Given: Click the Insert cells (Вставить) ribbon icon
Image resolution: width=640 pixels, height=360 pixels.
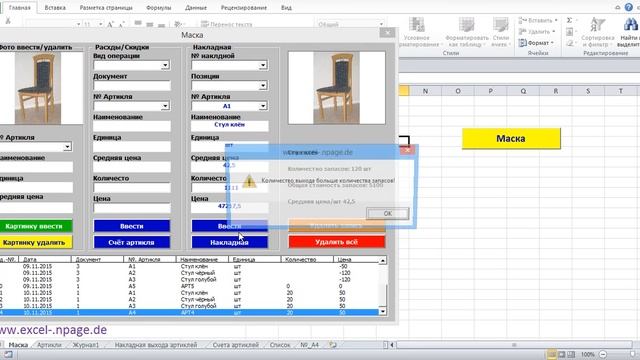Looking at the screenshot, I should [x=522, y=20].
